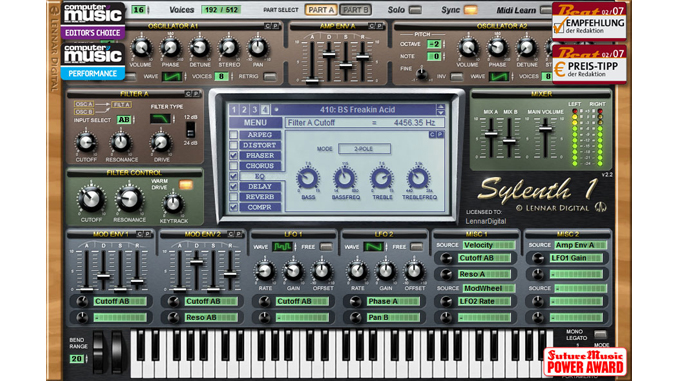Open Mod Env 2 Reso AB destination
This screenshot has width=678, height=381.
pyautogui.click(x=211, y=317)
